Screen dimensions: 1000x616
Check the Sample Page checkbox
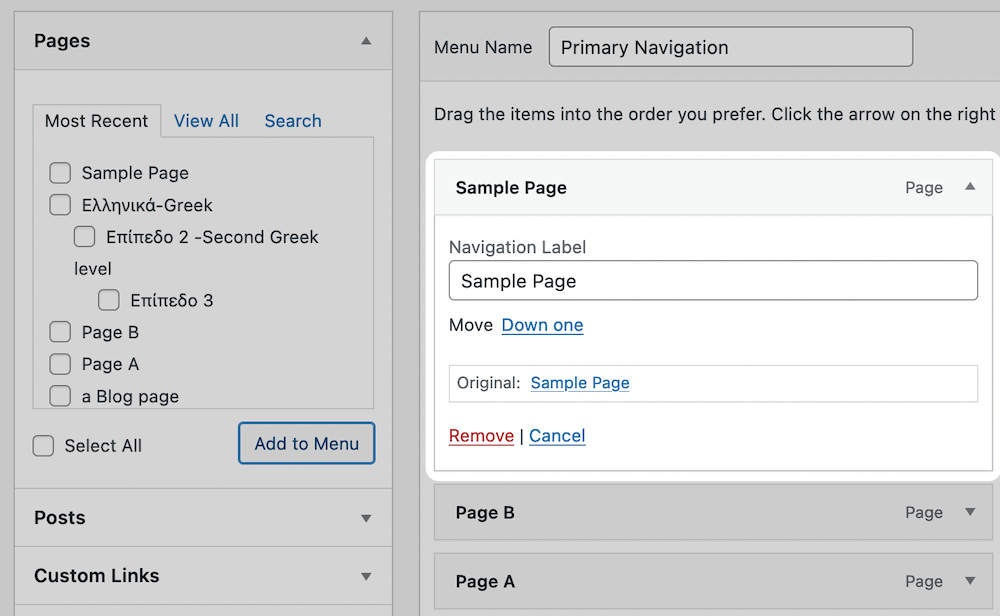click(60, 173)
